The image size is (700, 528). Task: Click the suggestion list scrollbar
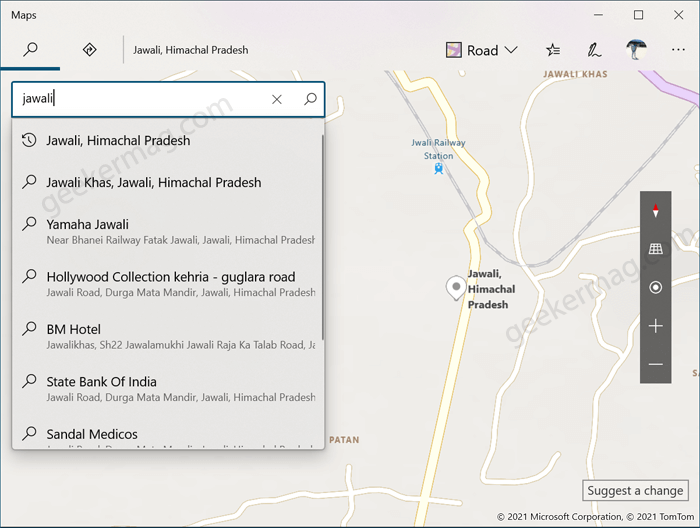coord(322,237)
